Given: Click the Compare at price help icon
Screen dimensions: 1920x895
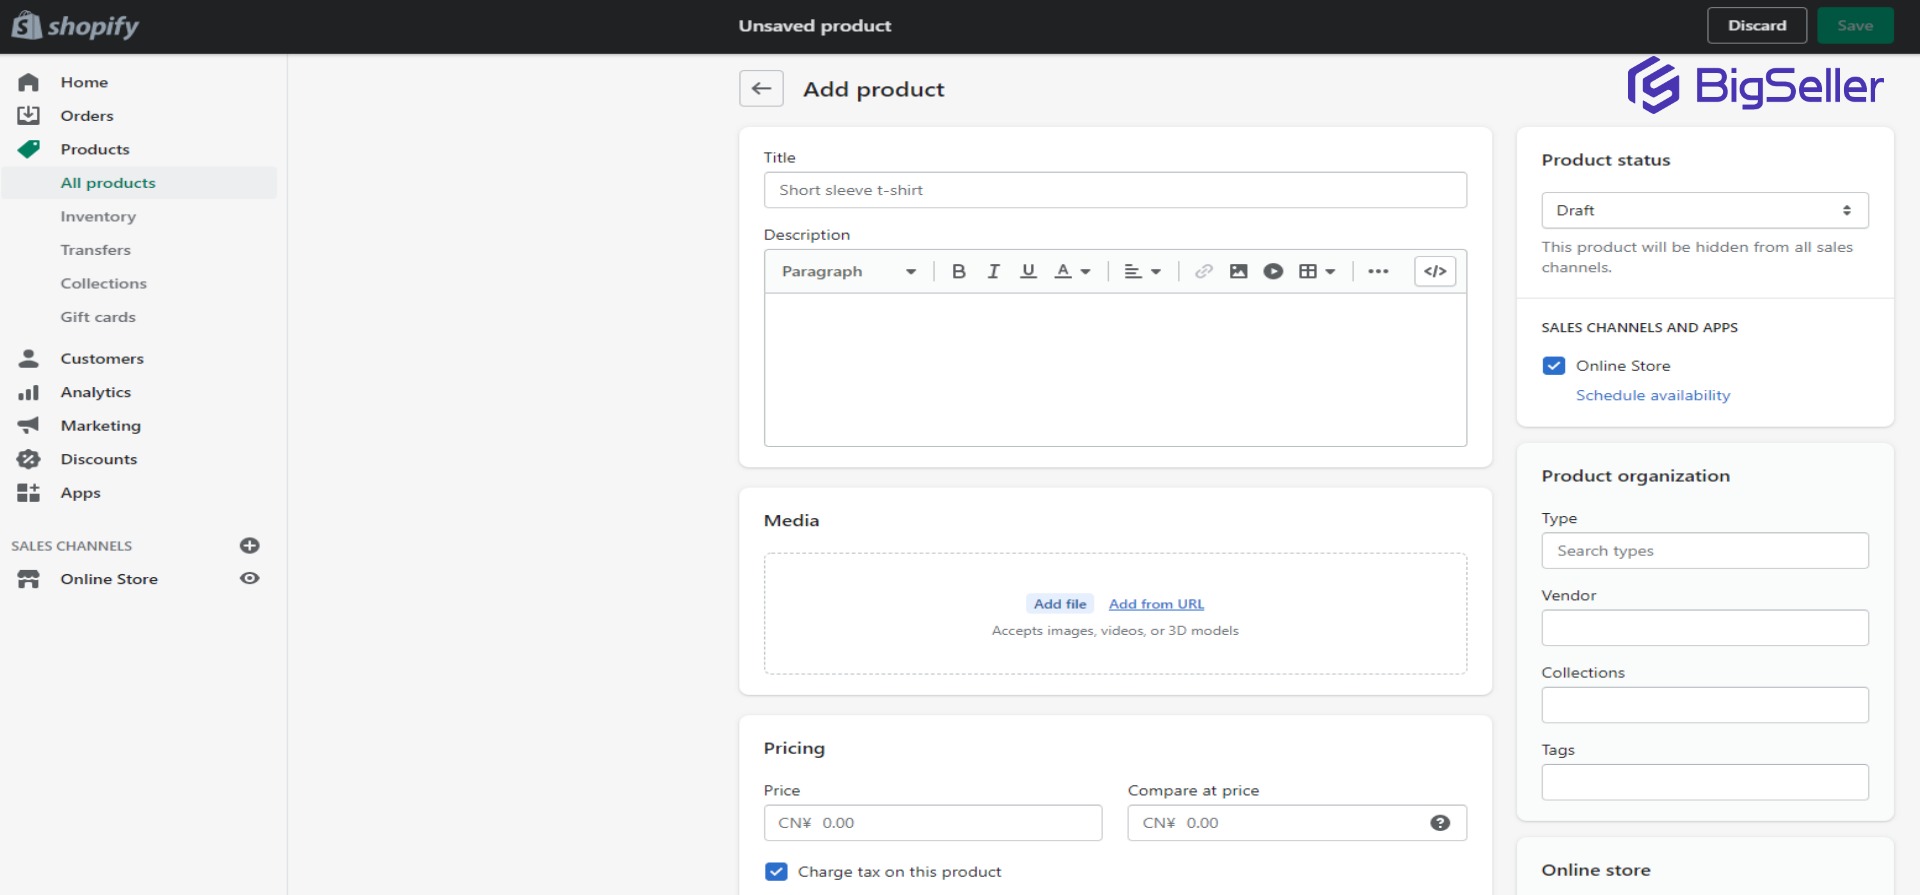Looking at the screenshot, I should [x=1440, y=823].
